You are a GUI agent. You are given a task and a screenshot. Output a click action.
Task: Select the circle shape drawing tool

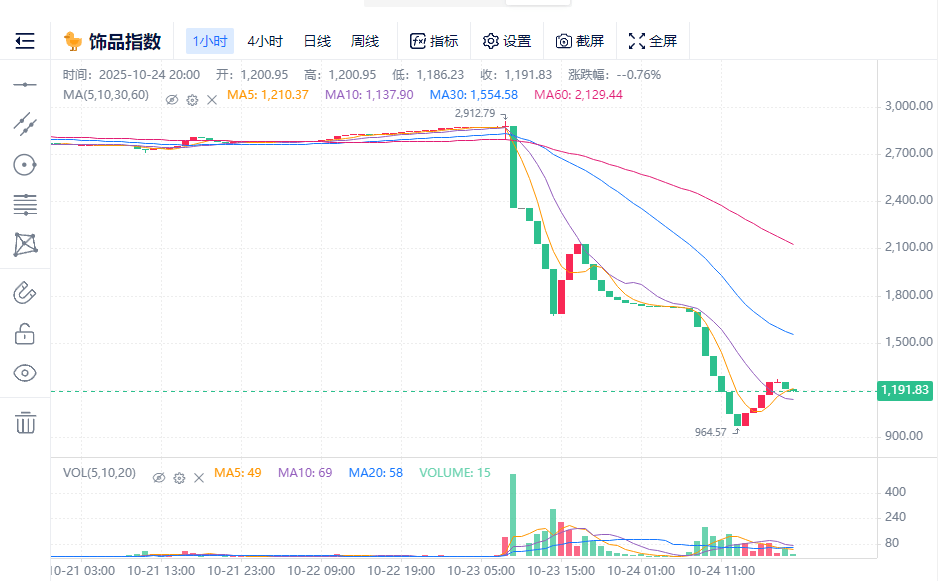(25, 164)
